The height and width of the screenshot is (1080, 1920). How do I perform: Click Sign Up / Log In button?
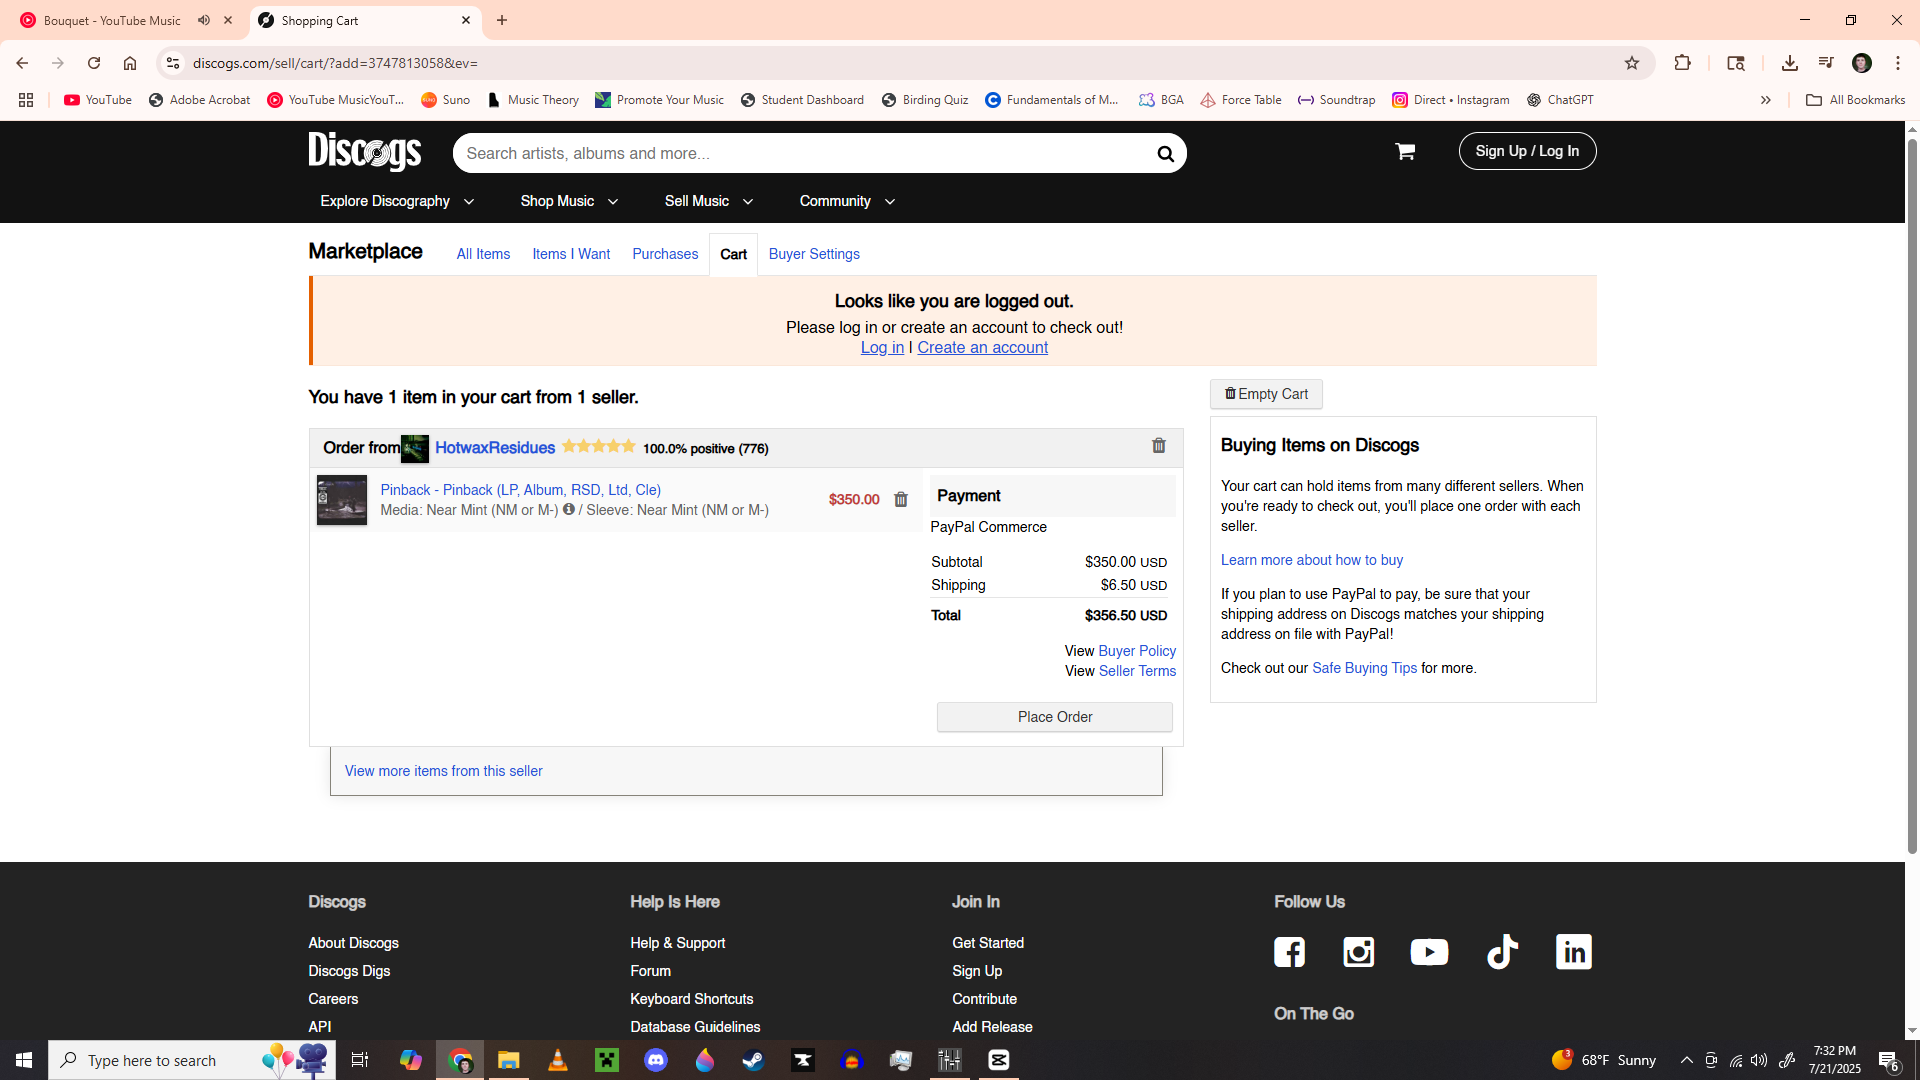[1527, 151]
